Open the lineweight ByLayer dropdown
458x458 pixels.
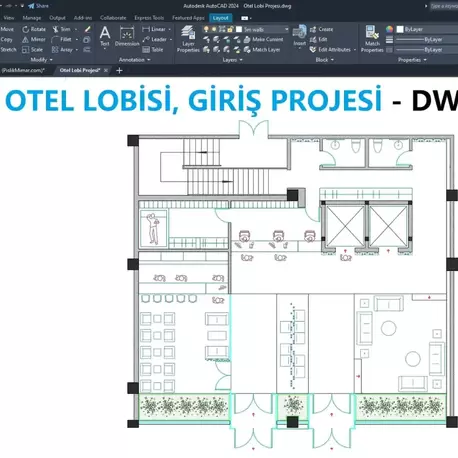[x=427, y=40]
